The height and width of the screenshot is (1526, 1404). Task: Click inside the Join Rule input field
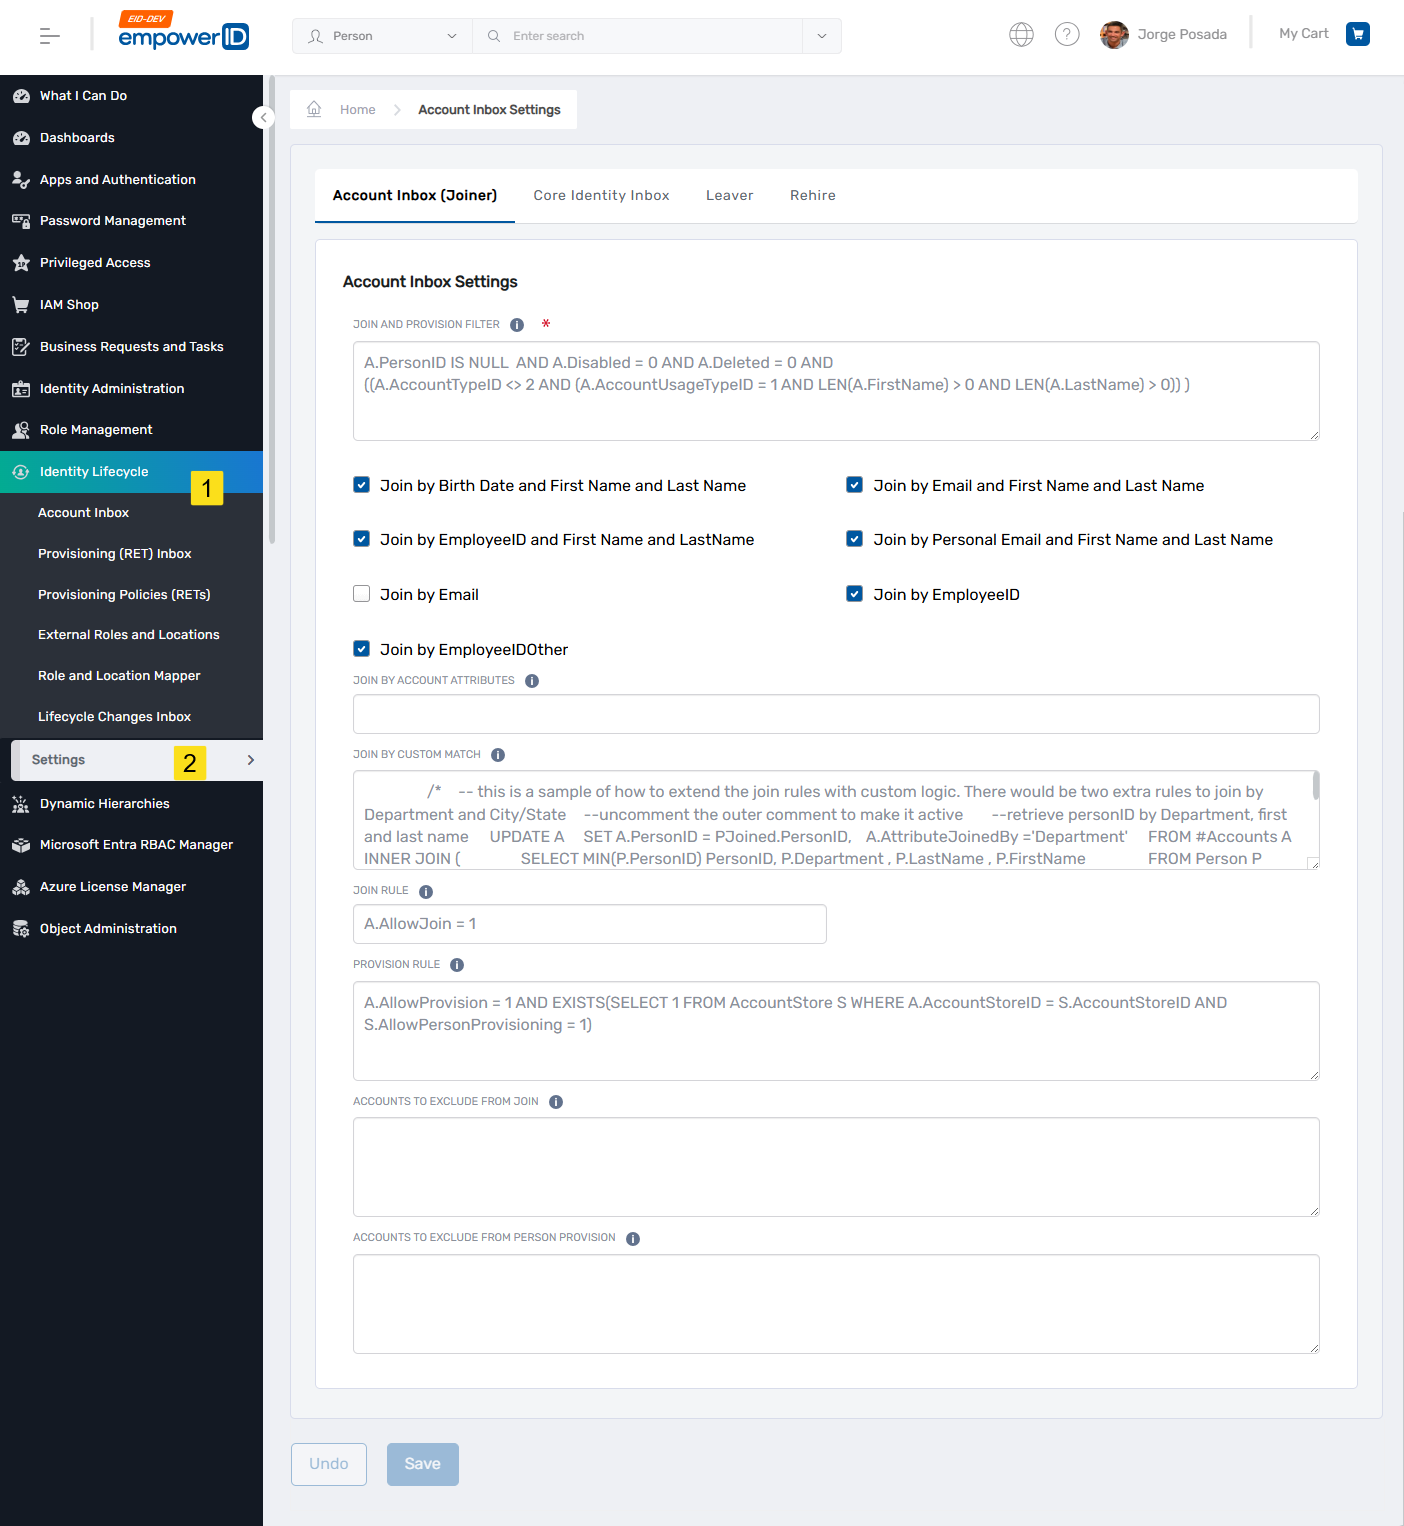pos(589,923)
